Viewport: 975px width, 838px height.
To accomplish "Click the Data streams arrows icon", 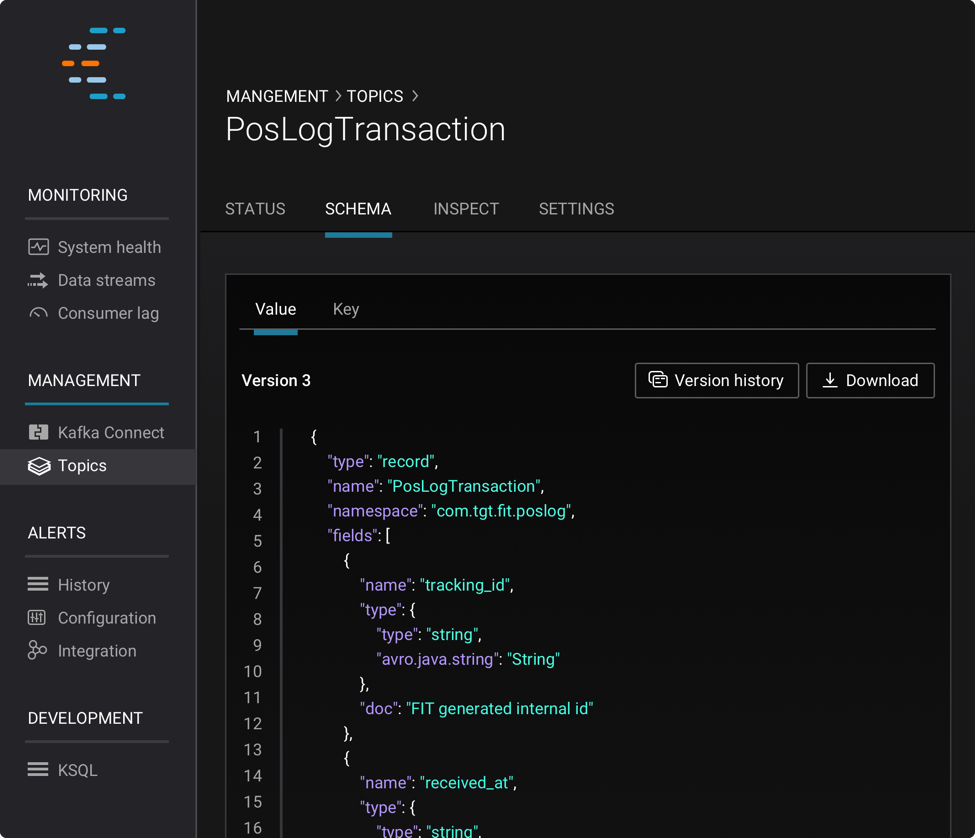I will [38, 280].
